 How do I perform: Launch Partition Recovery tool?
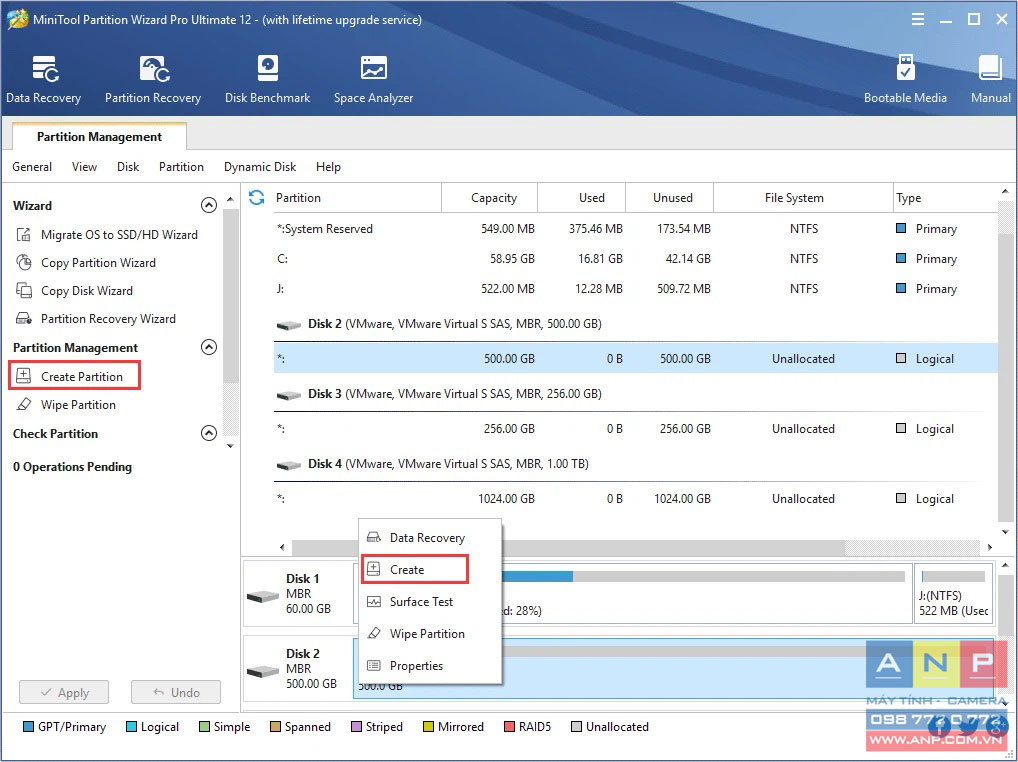pyautogui.click(x=153, y=79)
